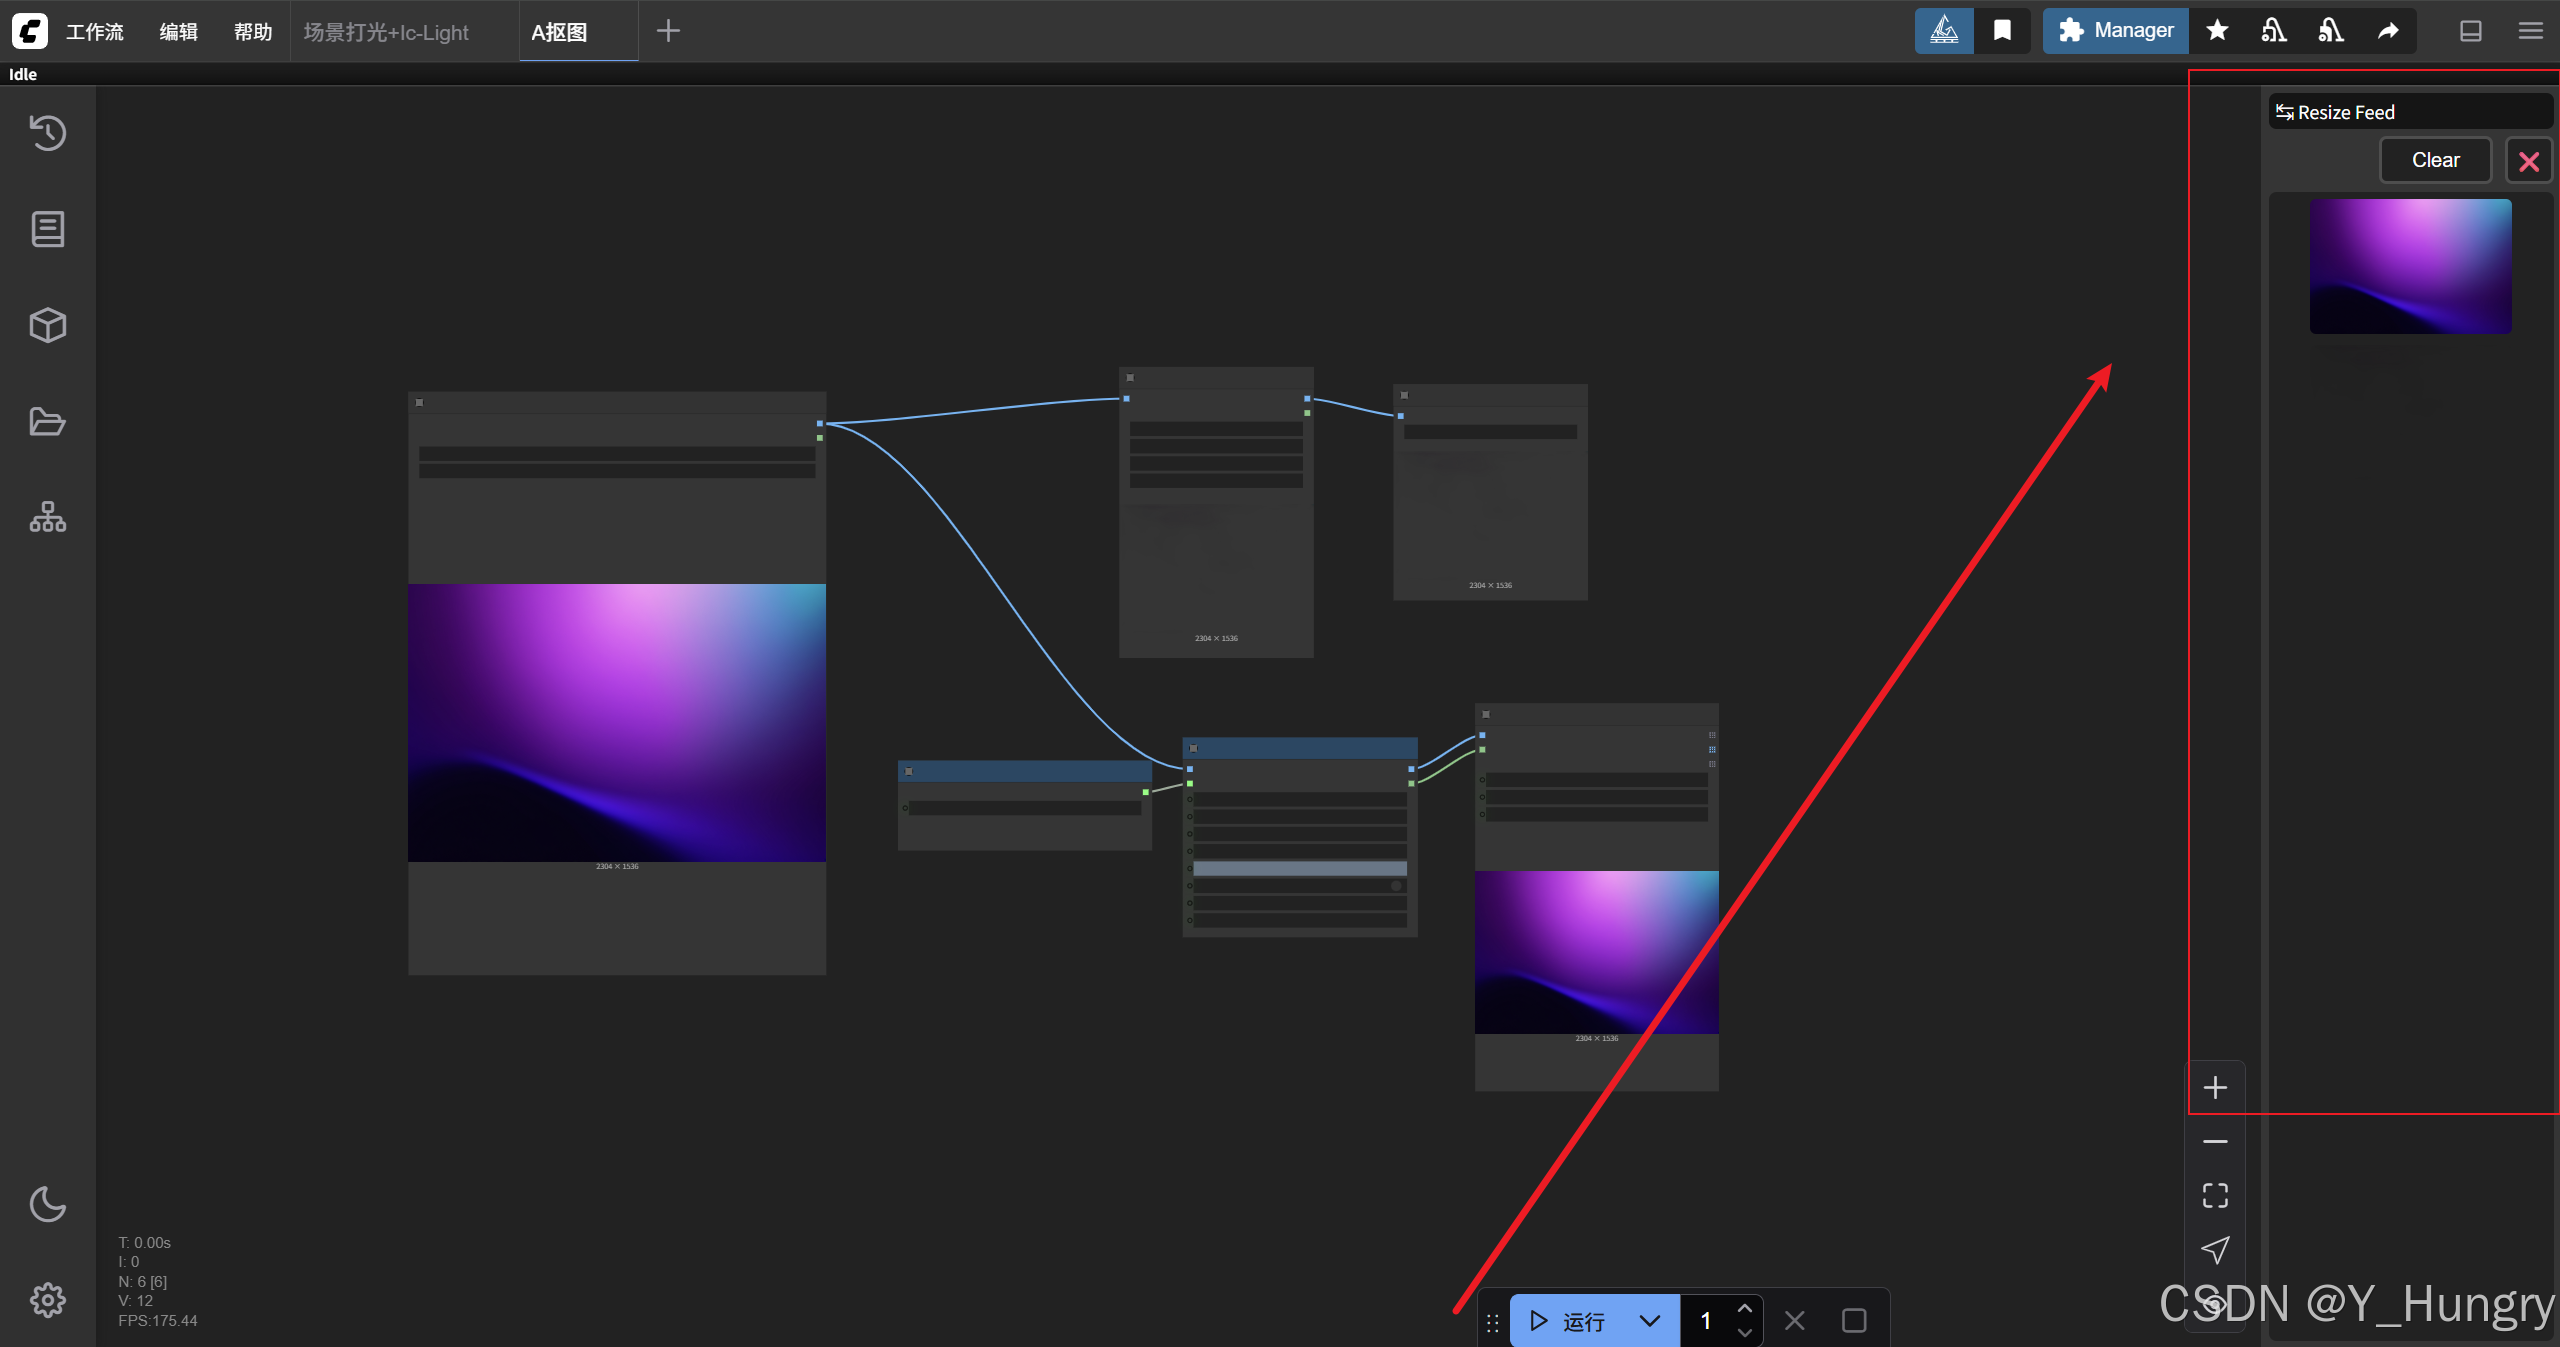Click the Clear button in feed
Image resolution: width=2560 pixels, height=1347 pixels.
(x=2435, y=160)
